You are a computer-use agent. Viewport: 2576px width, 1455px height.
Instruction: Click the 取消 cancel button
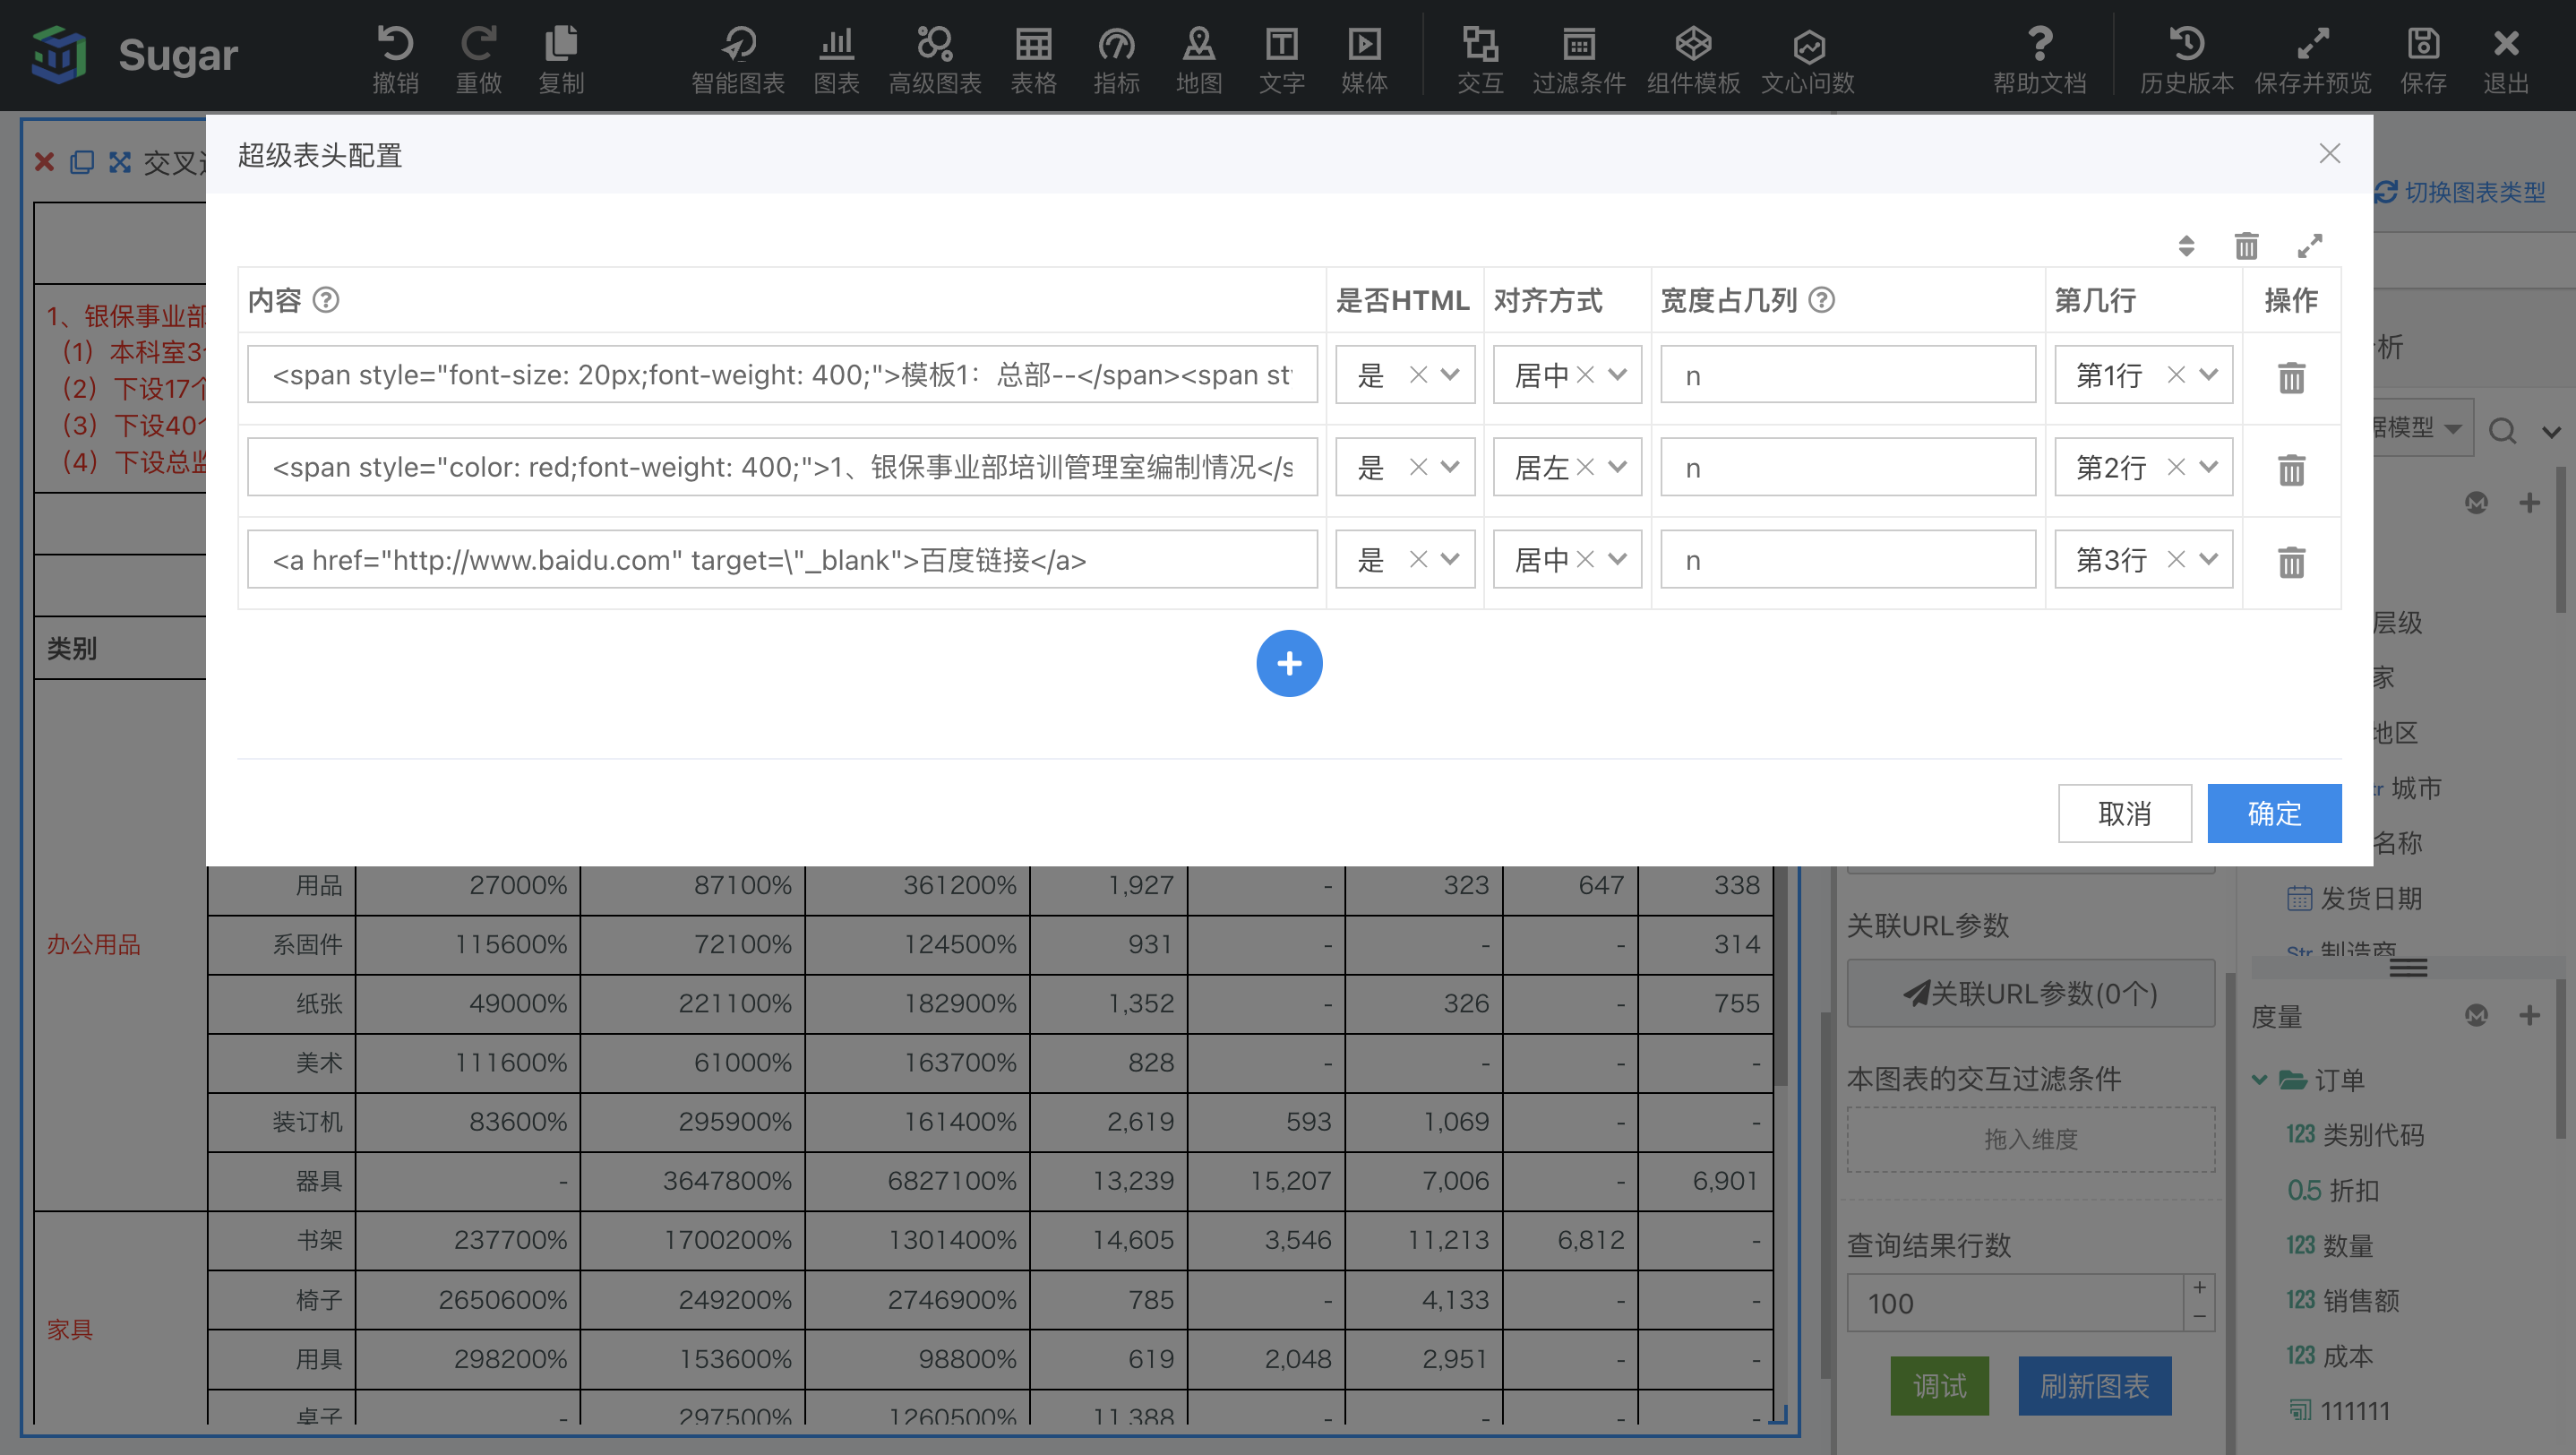(x=2125, y=813)
